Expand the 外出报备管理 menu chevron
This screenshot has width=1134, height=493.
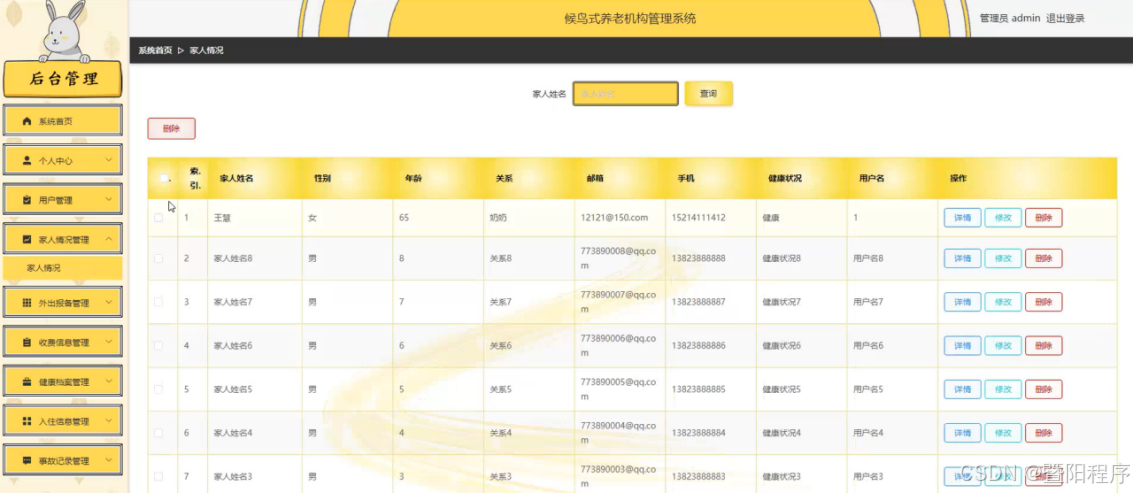point(109,302)
